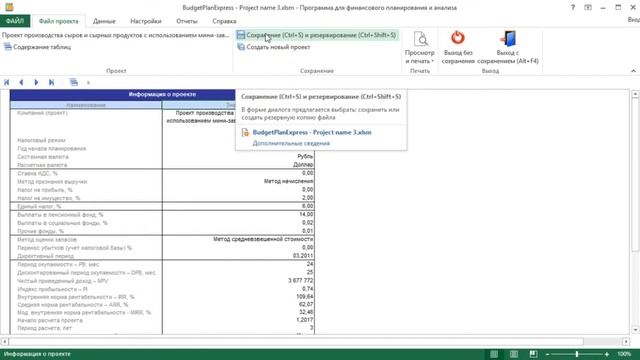The width and height of the screenshot is (640, 360).
Task: Open the quick toolbar customize dropdown arrow
Action: [x=88, y=83]
